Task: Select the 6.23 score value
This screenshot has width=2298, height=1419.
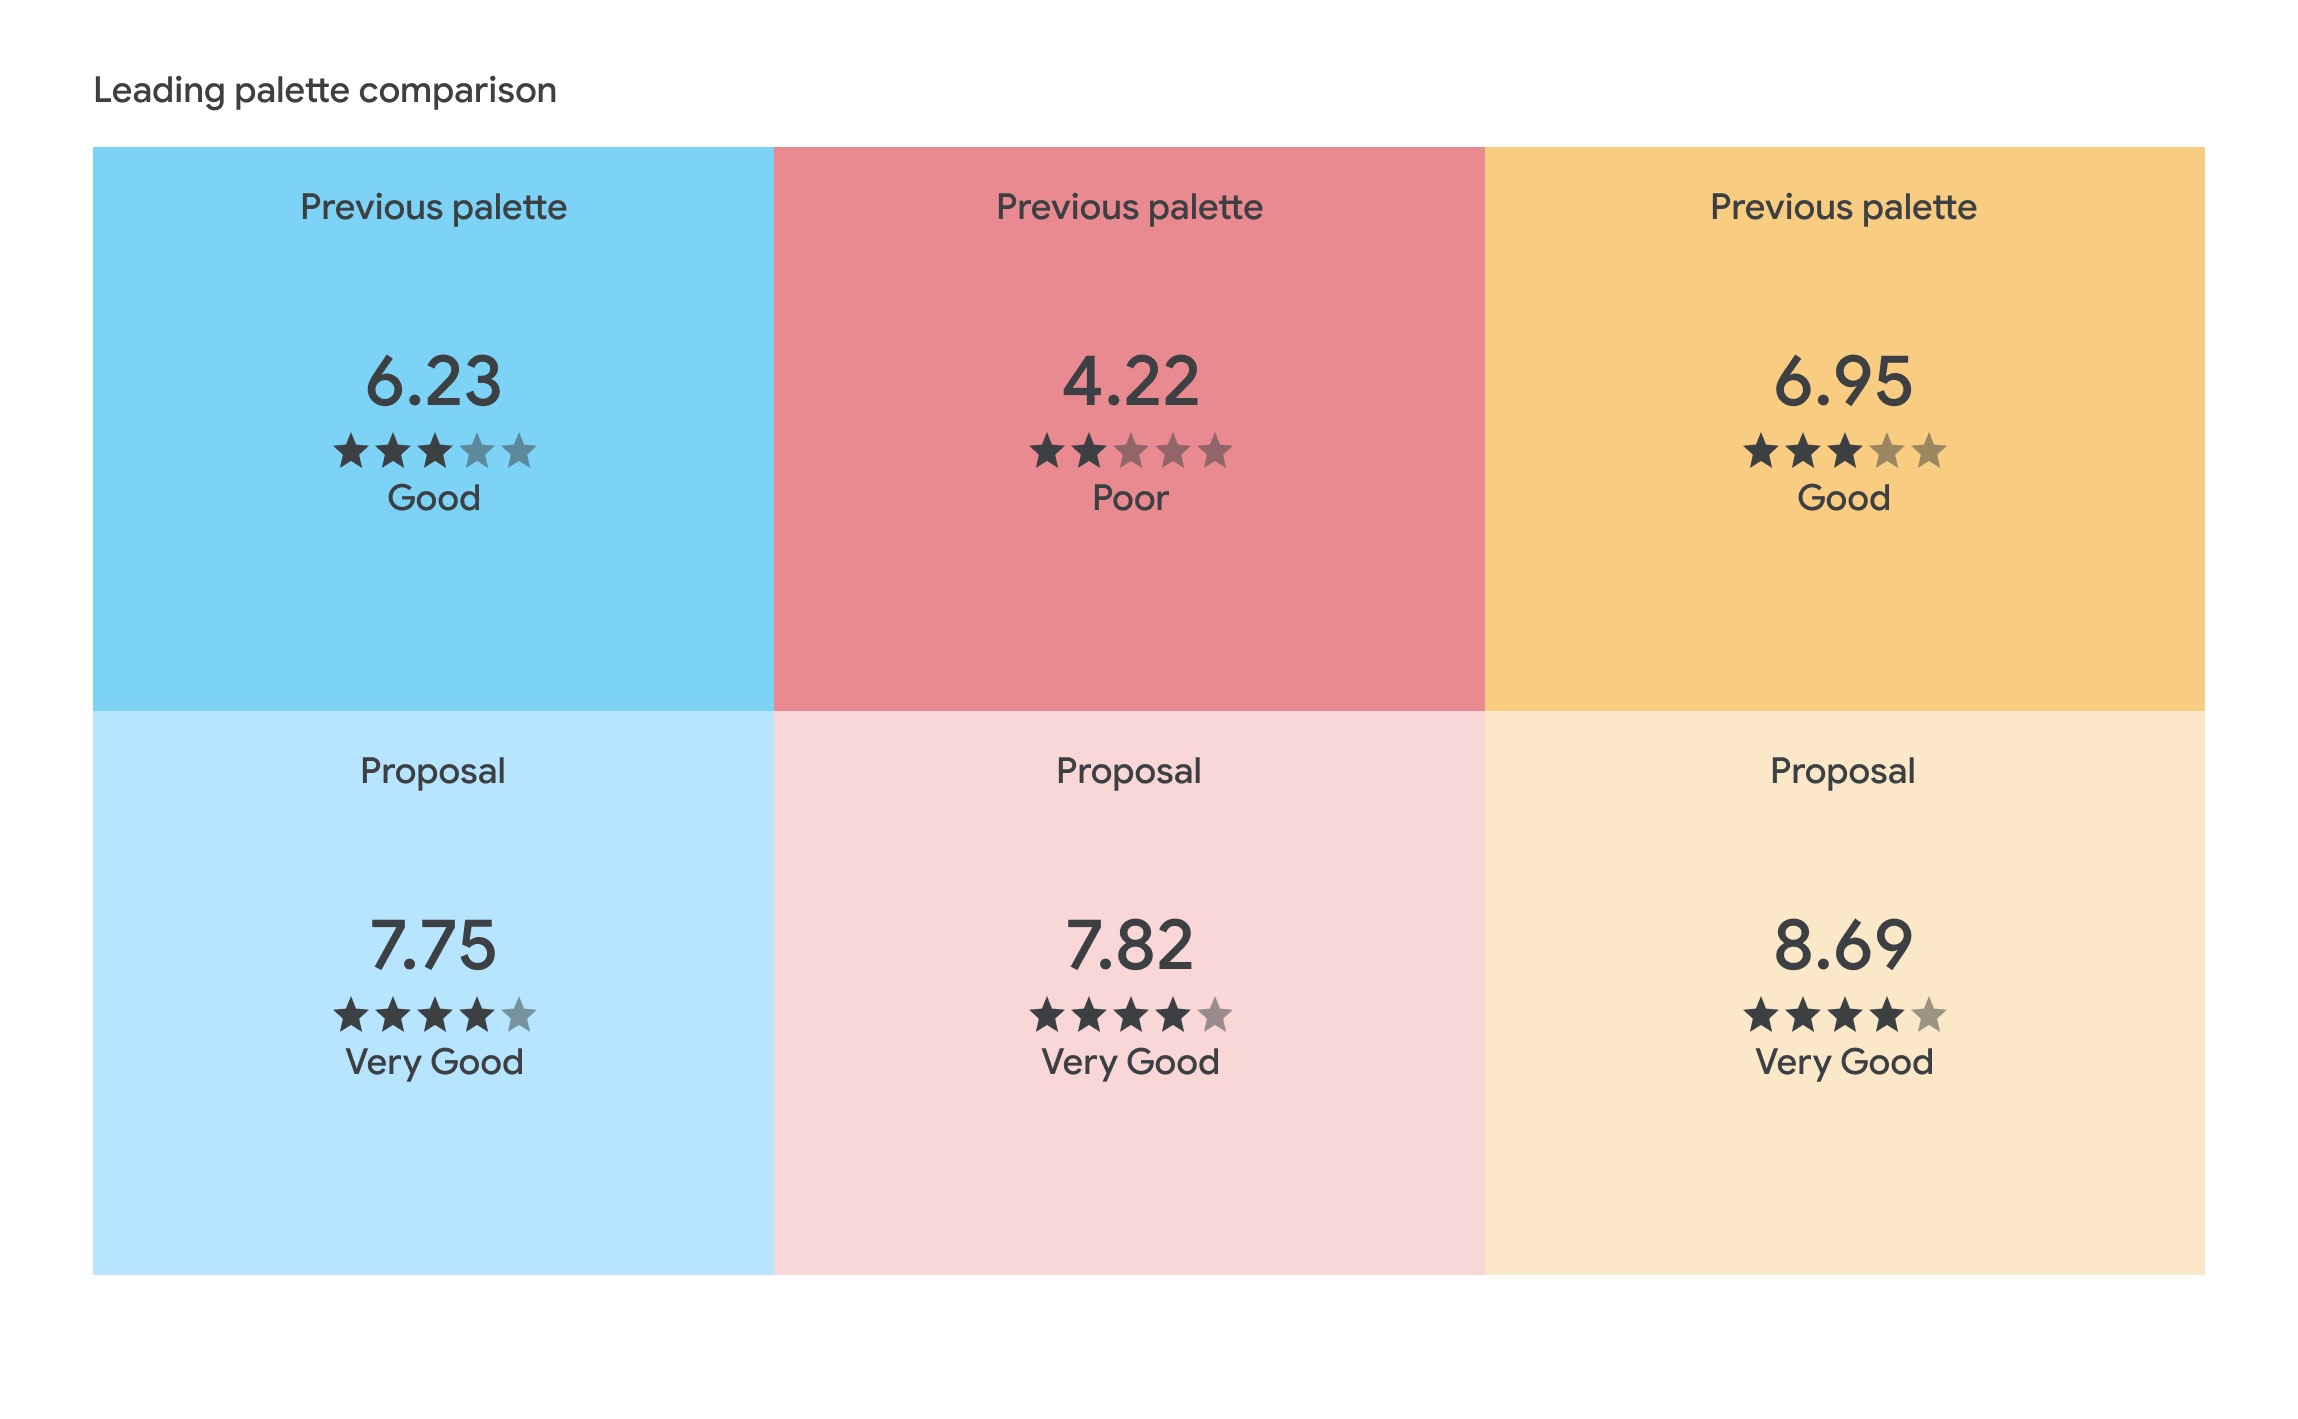Action: (x=433, y=382)
